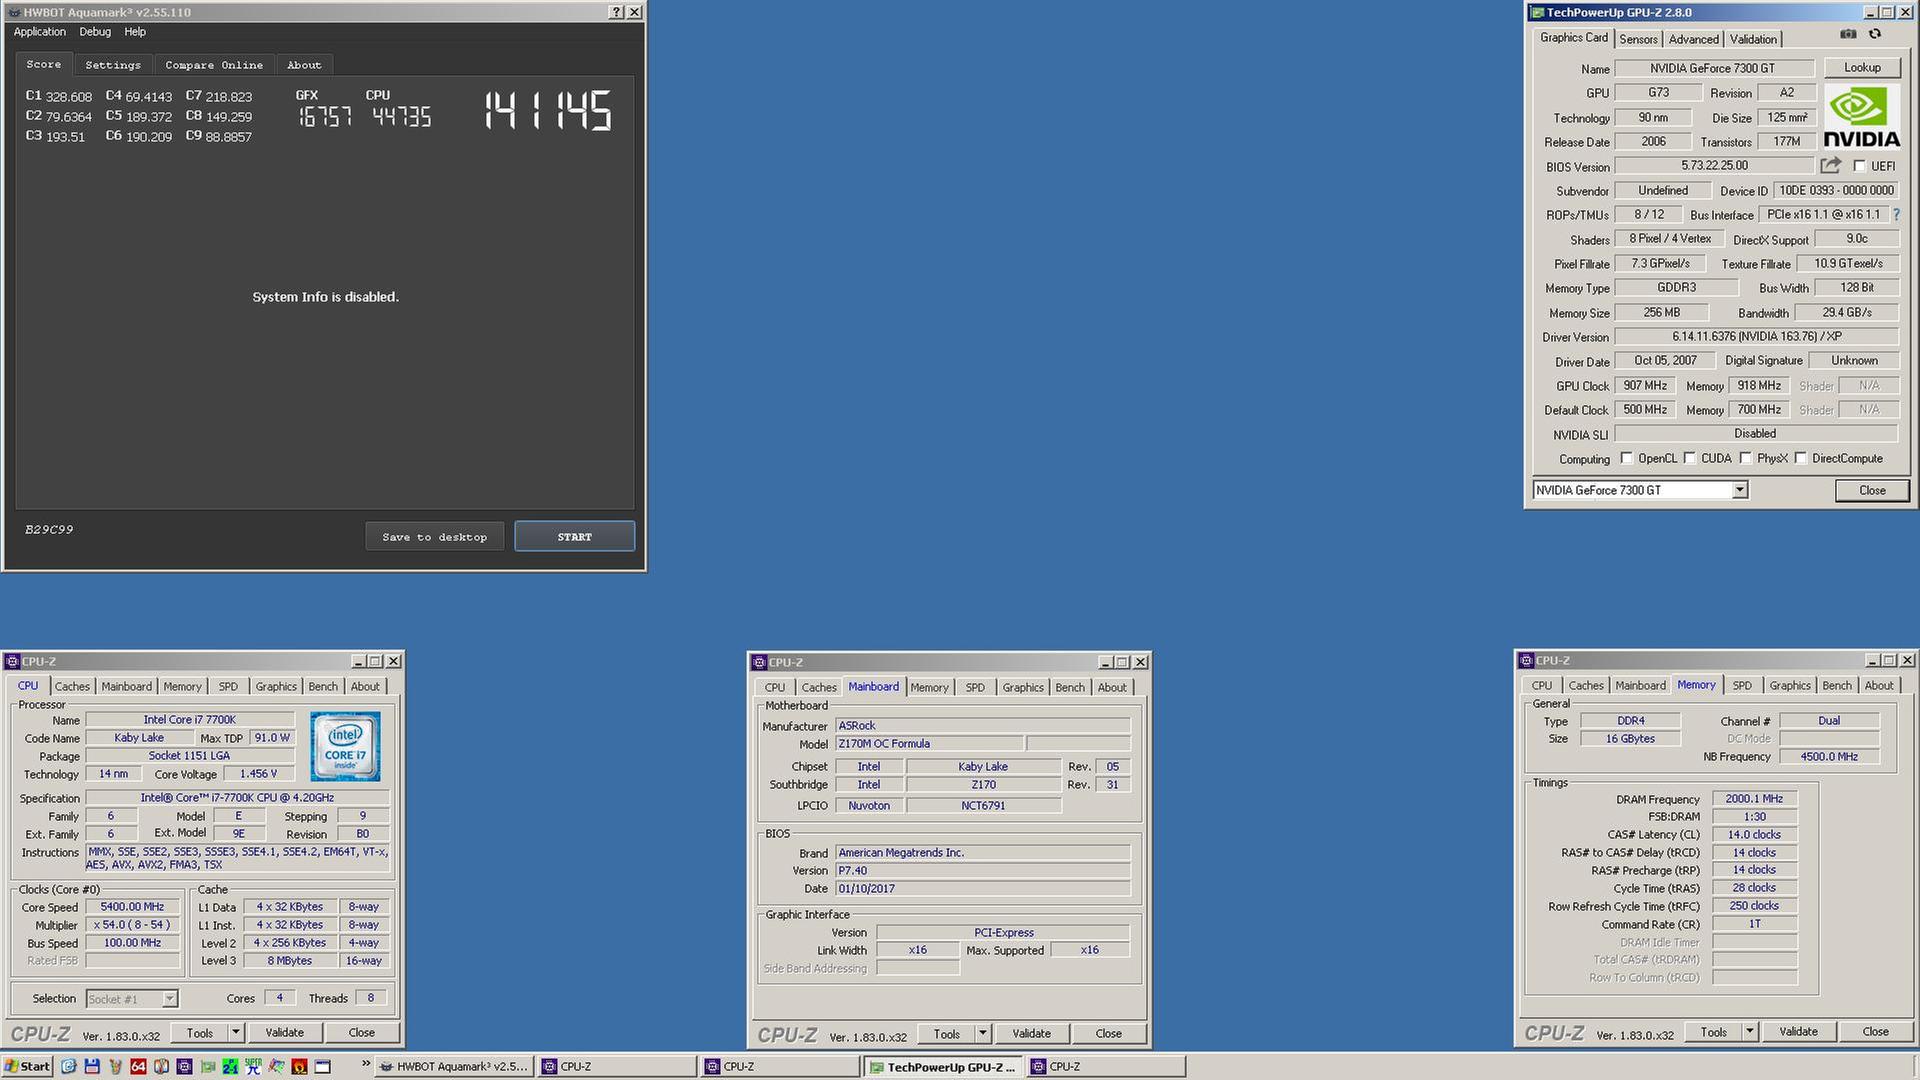Click the BIOS Version field 5.73.22.25.00
Viewport: 1920px width, 1080px height.
(1714, 166)
